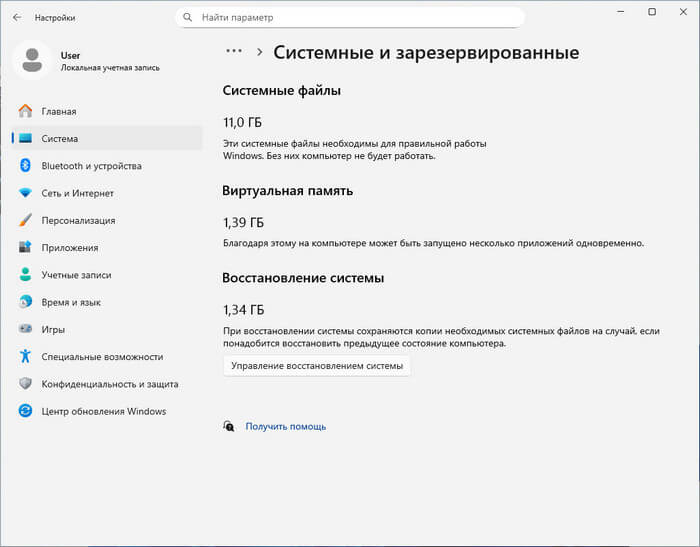Click the Найти параметр search field
The height and width of the screenshot is (547, 700).
[350, 18]
